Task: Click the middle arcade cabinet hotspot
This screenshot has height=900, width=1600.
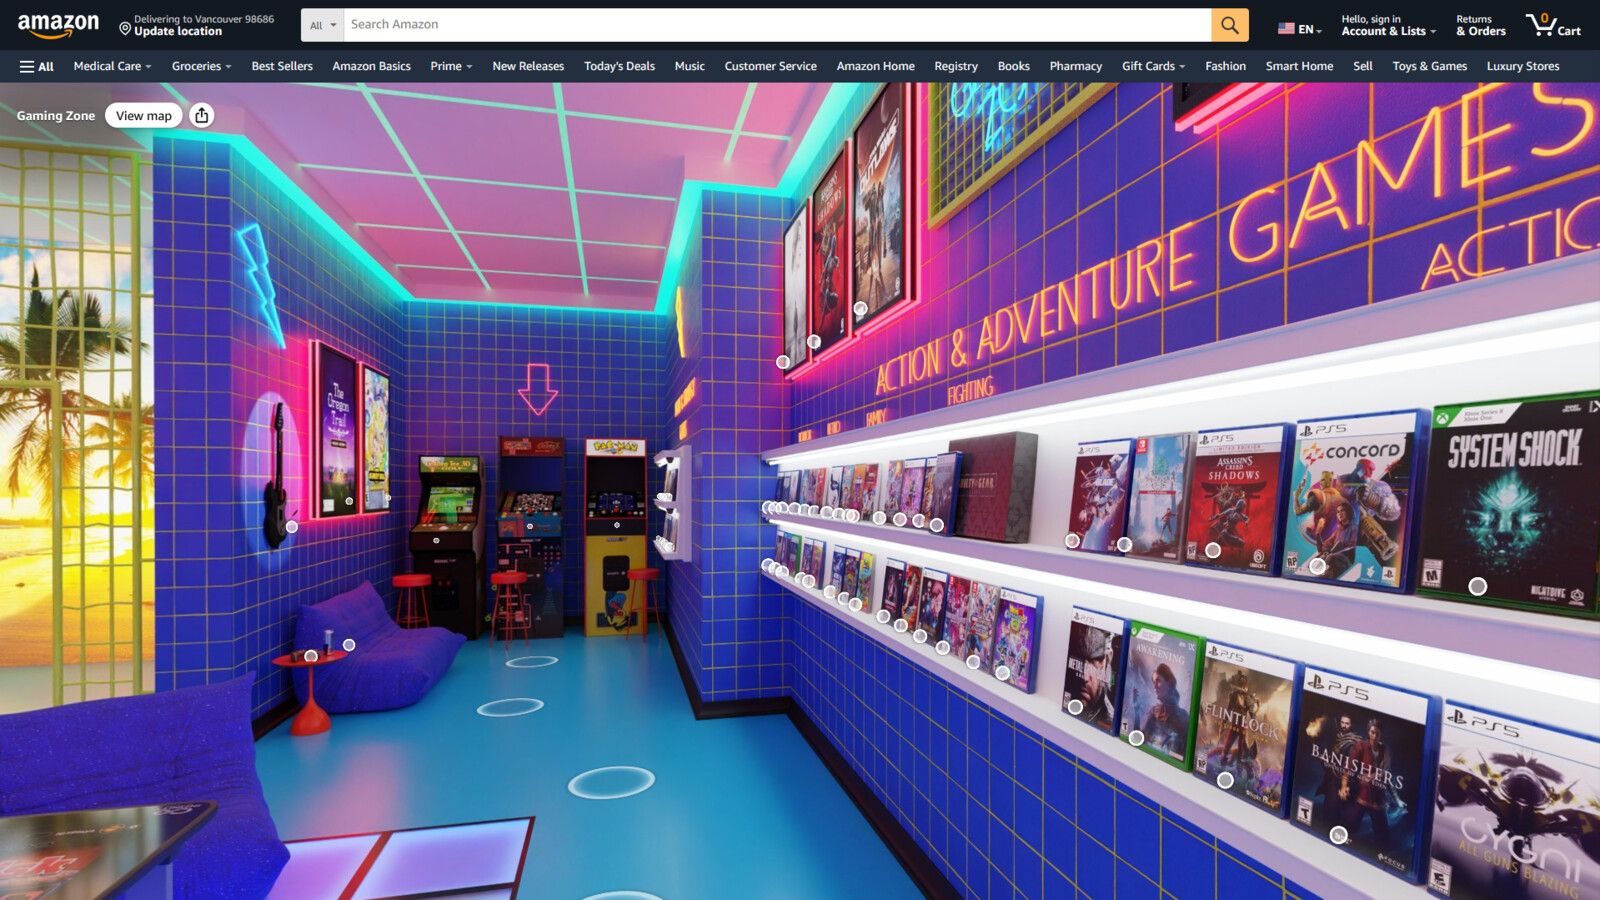Action: tap(530, 526)
